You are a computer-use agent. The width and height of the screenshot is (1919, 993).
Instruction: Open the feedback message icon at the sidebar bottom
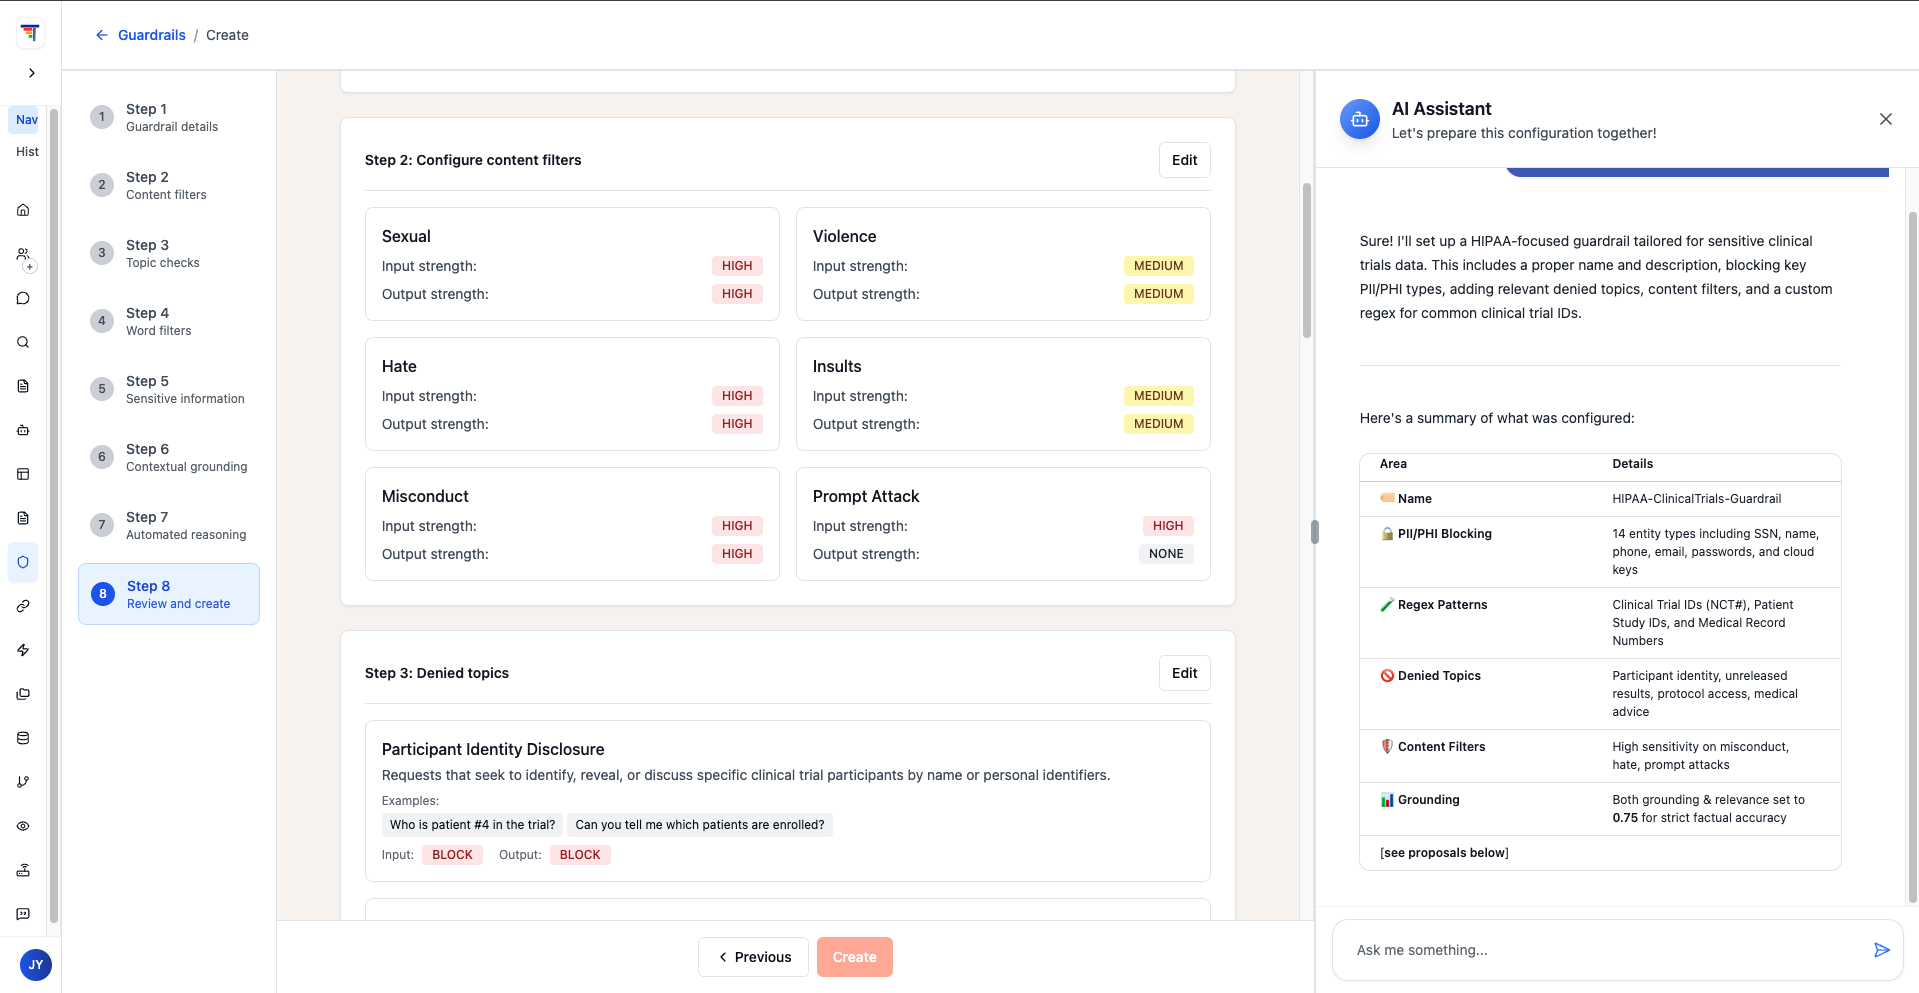pos(23,914)
